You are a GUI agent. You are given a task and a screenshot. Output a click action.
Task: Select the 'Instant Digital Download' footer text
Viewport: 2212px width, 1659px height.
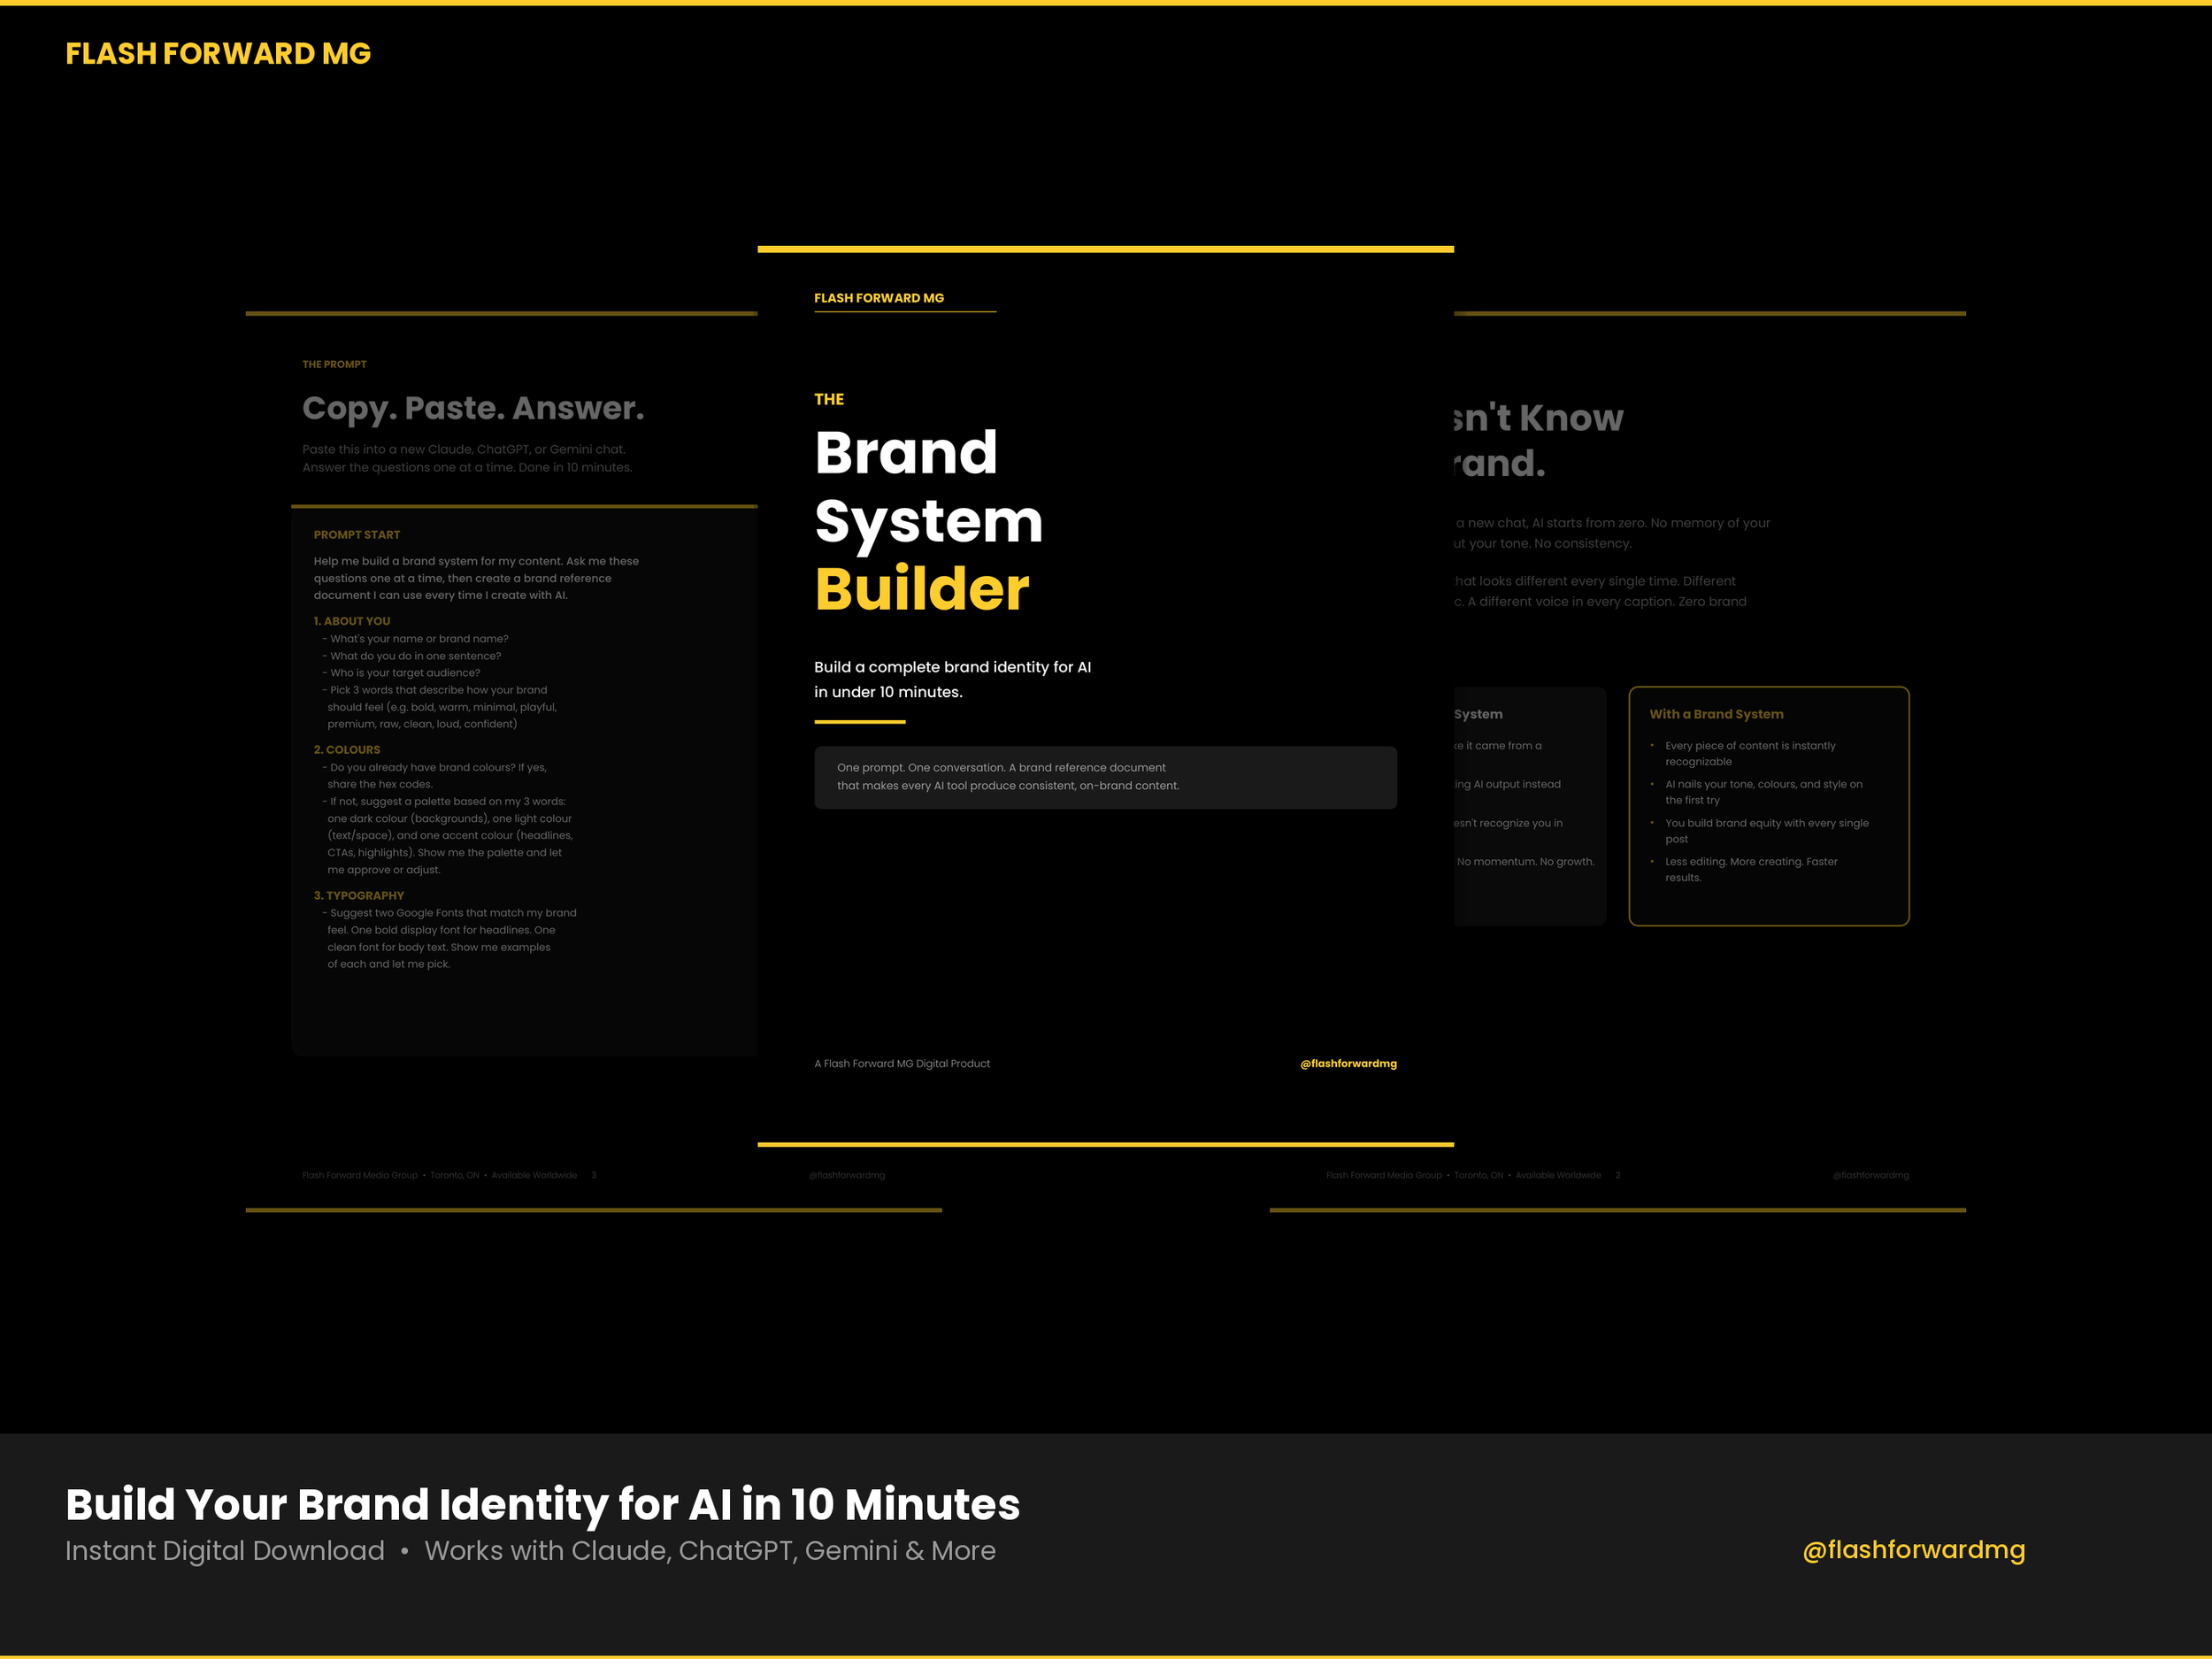click(x=224, y=1551)
